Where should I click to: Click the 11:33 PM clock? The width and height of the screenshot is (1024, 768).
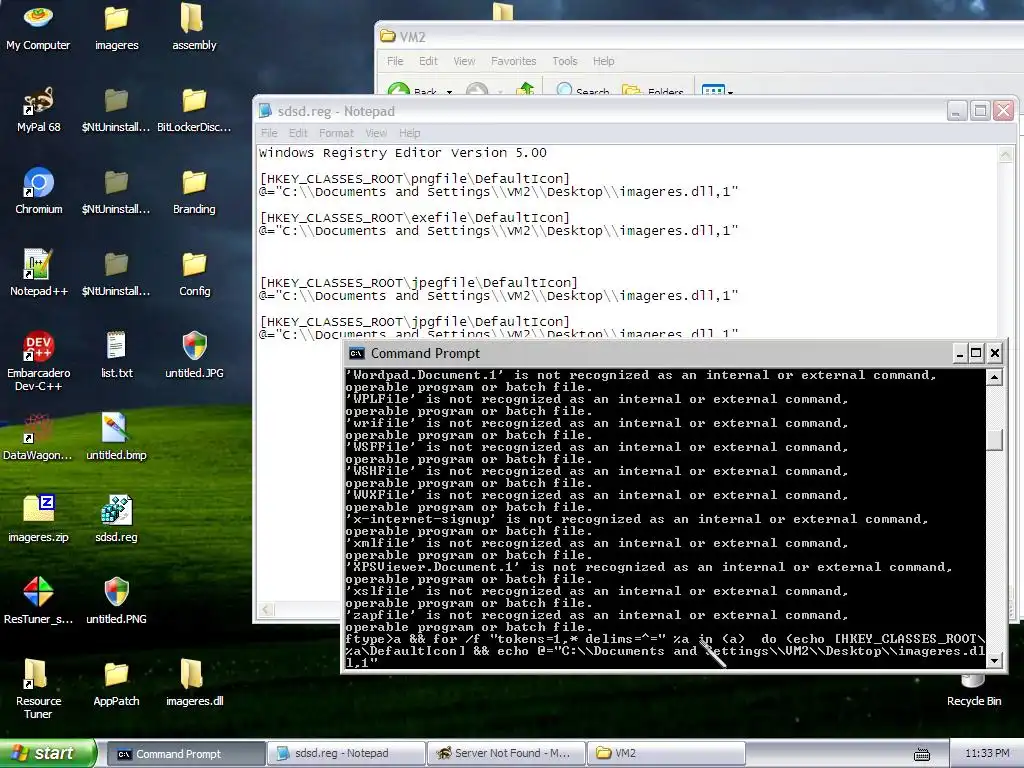click(x=987, y=754)
